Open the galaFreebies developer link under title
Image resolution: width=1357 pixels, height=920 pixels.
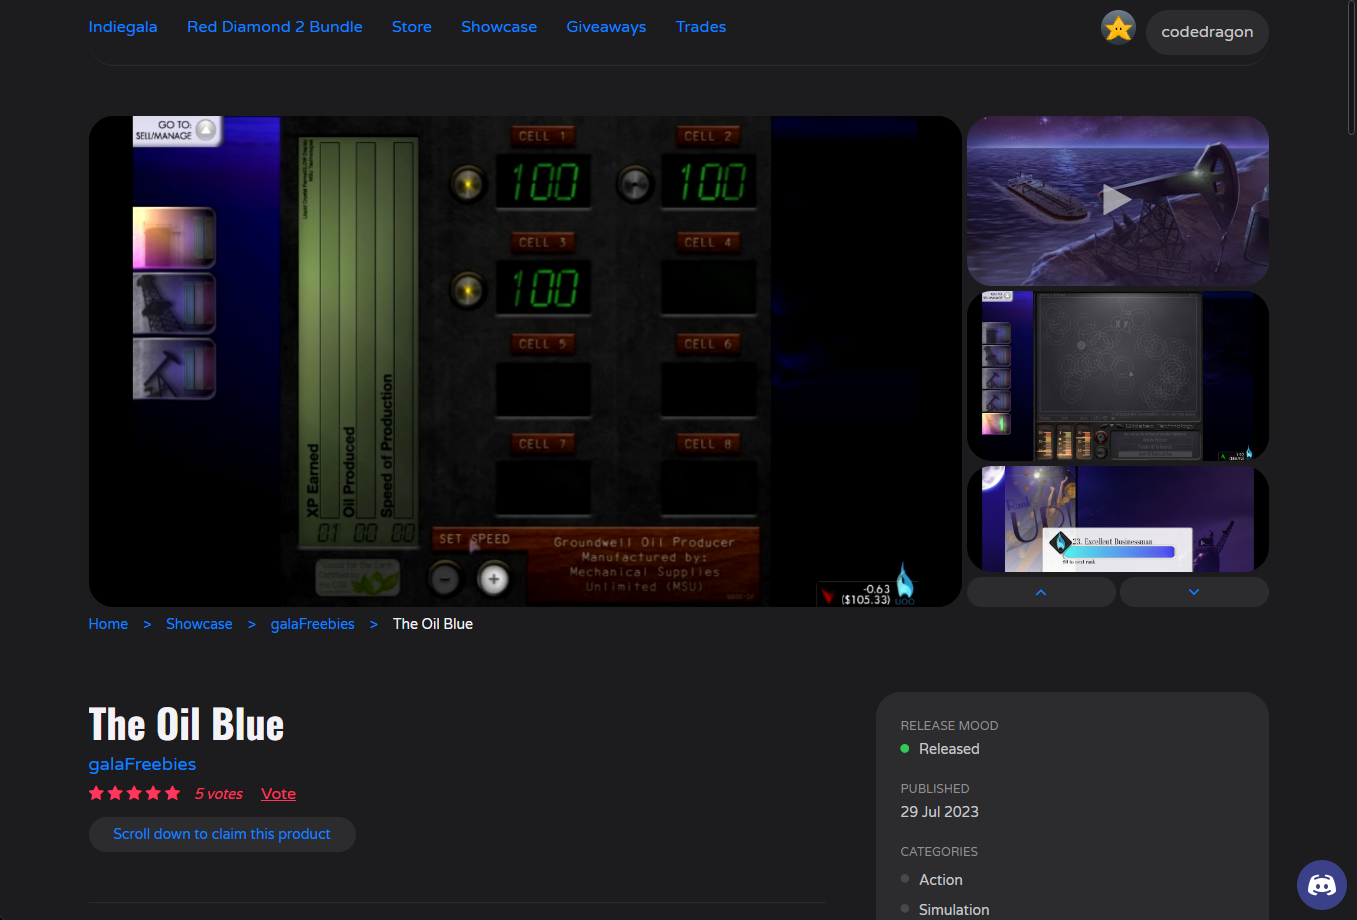(x=142, y=764)
